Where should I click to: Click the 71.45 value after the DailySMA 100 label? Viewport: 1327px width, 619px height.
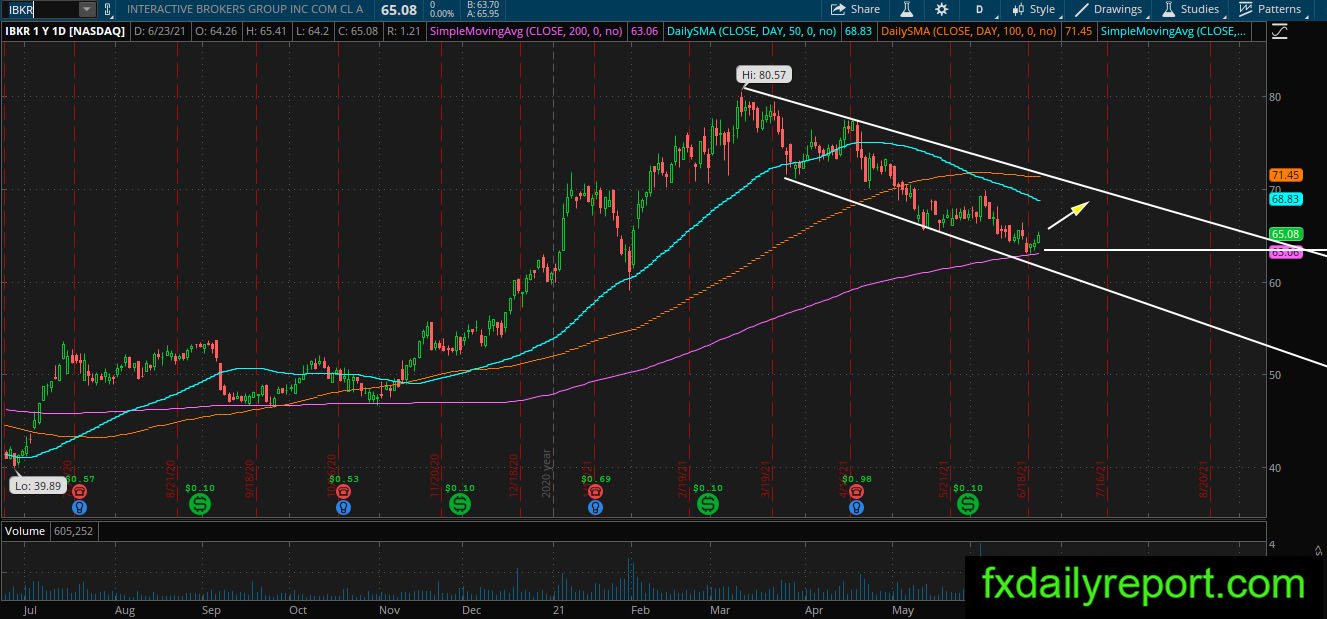[x=1078, y=31]
